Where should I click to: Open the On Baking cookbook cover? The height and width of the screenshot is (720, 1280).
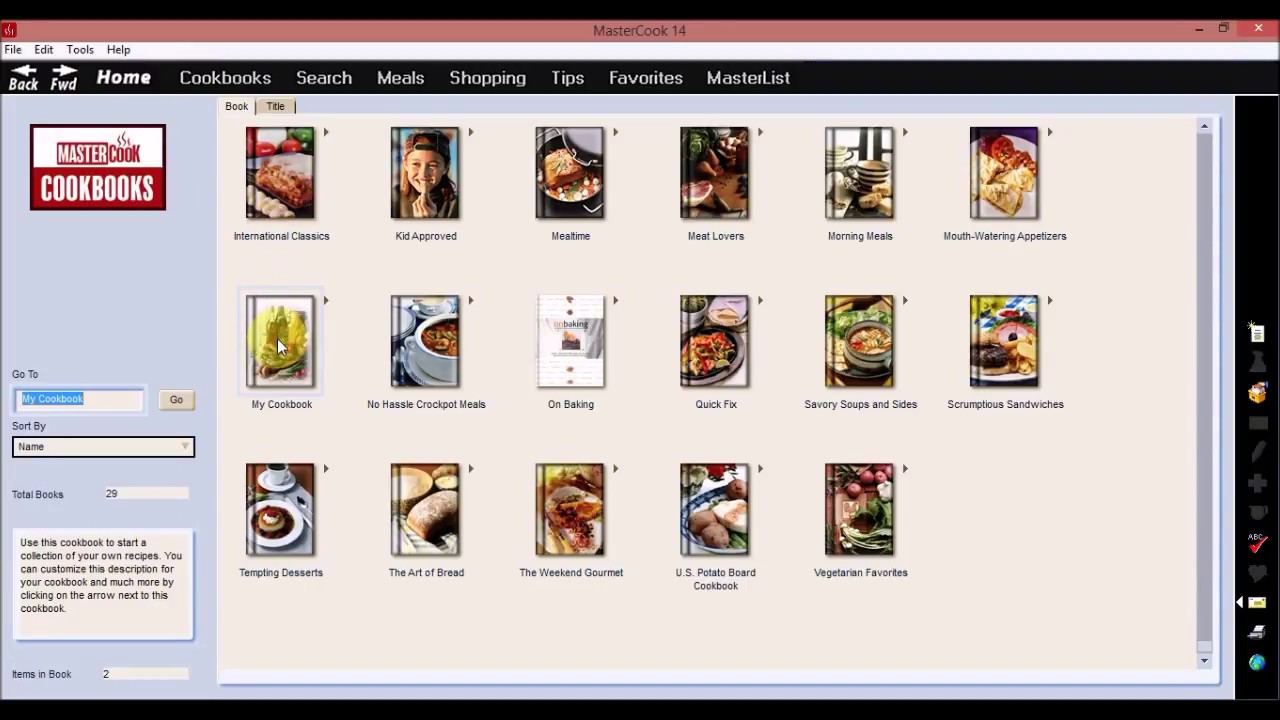point(570,341)
